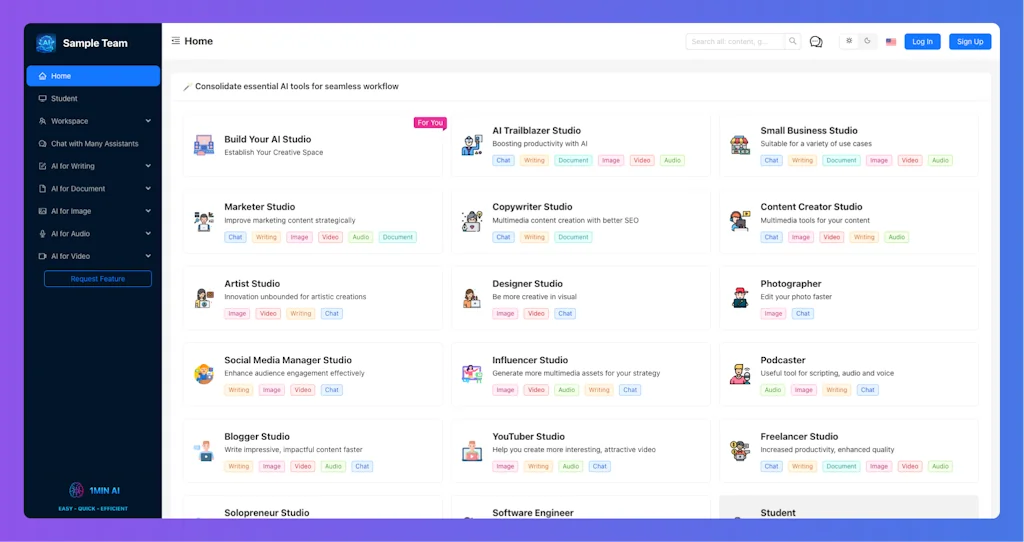Viewport: 1024px width, 542px height.
Task: Click the For You badge
Action: click(430, 123)
